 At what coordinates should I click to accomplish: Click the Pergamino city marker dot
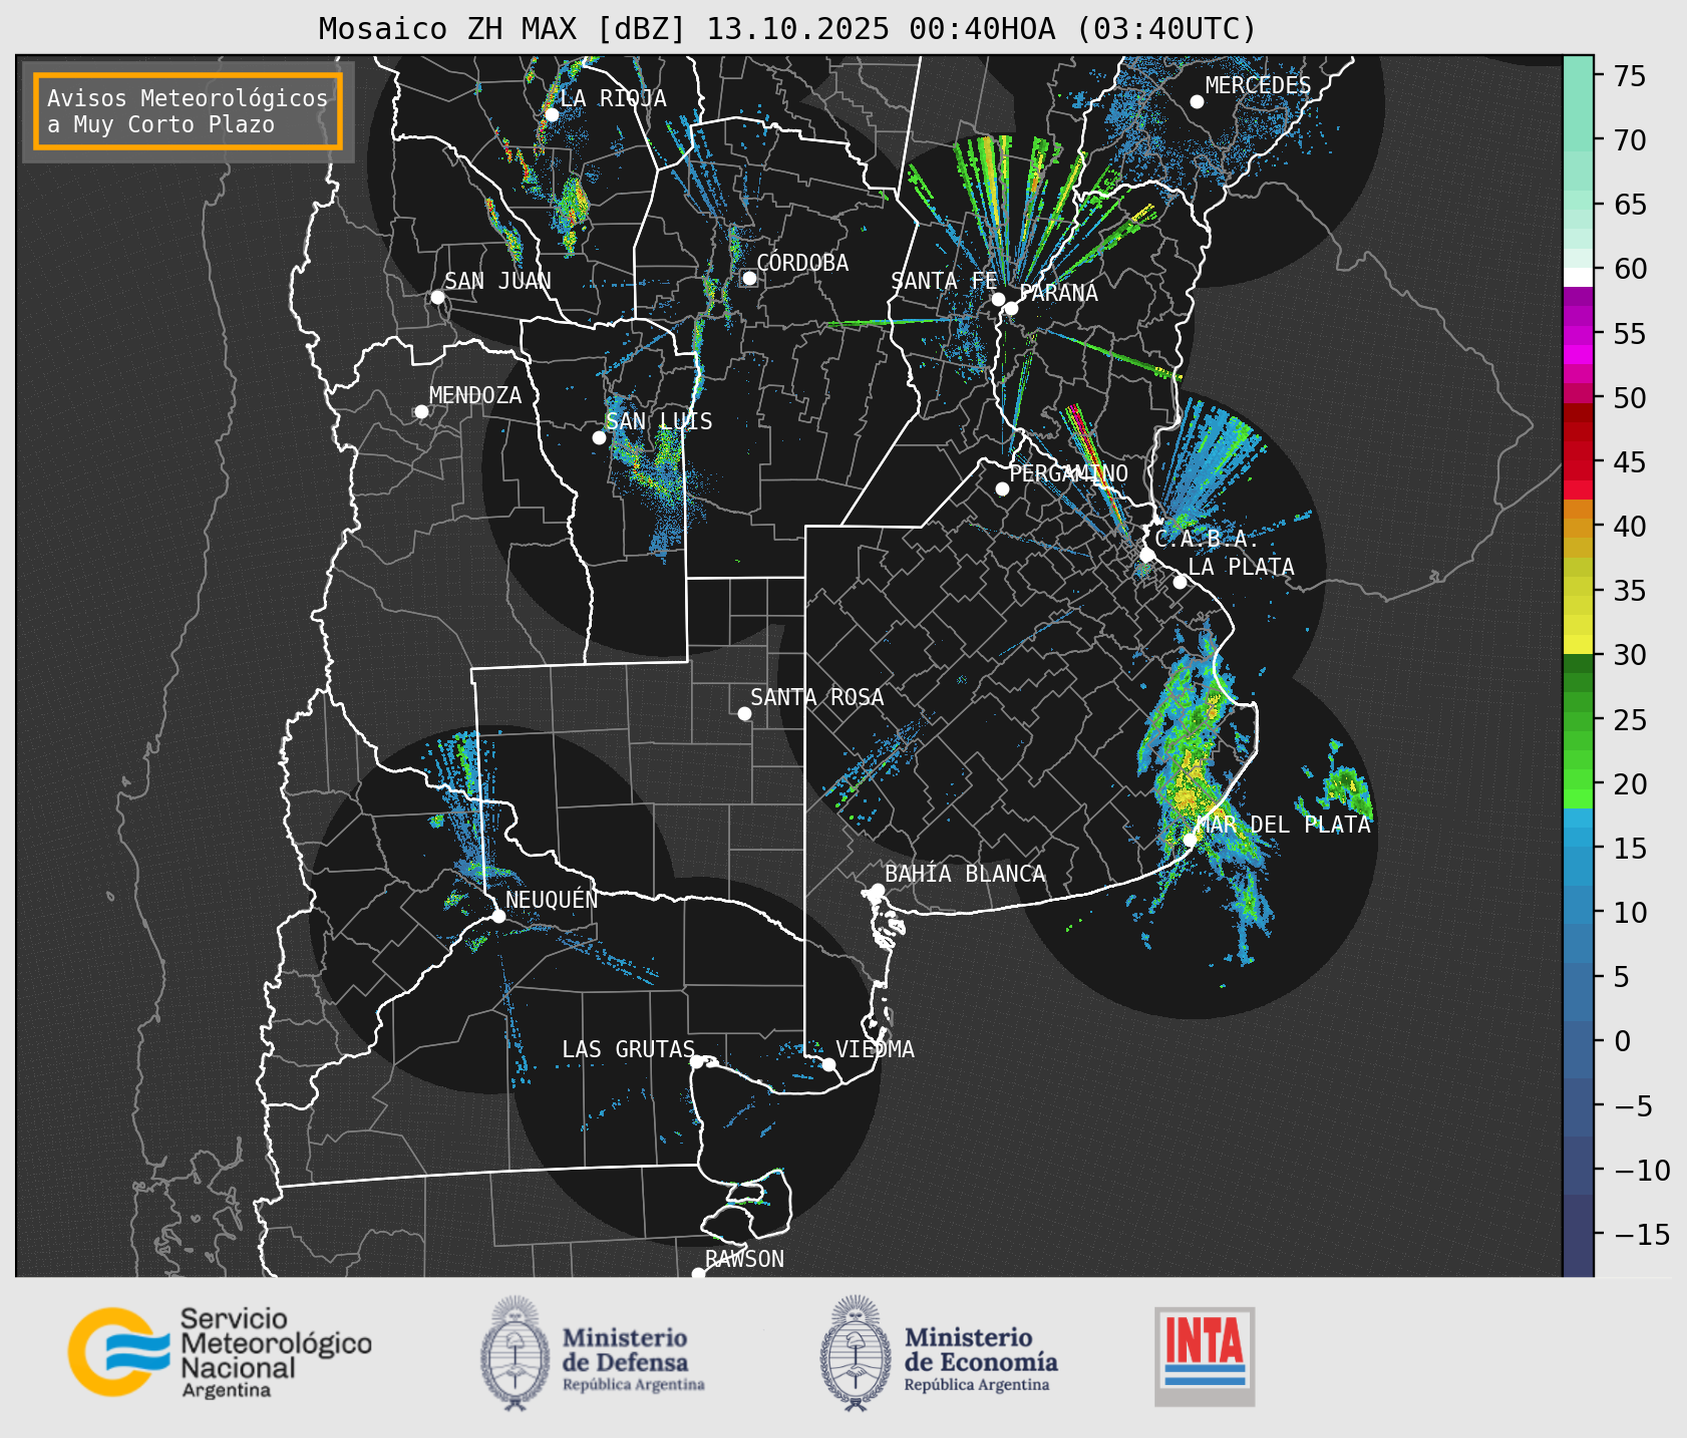click(x=1002, y=489)
